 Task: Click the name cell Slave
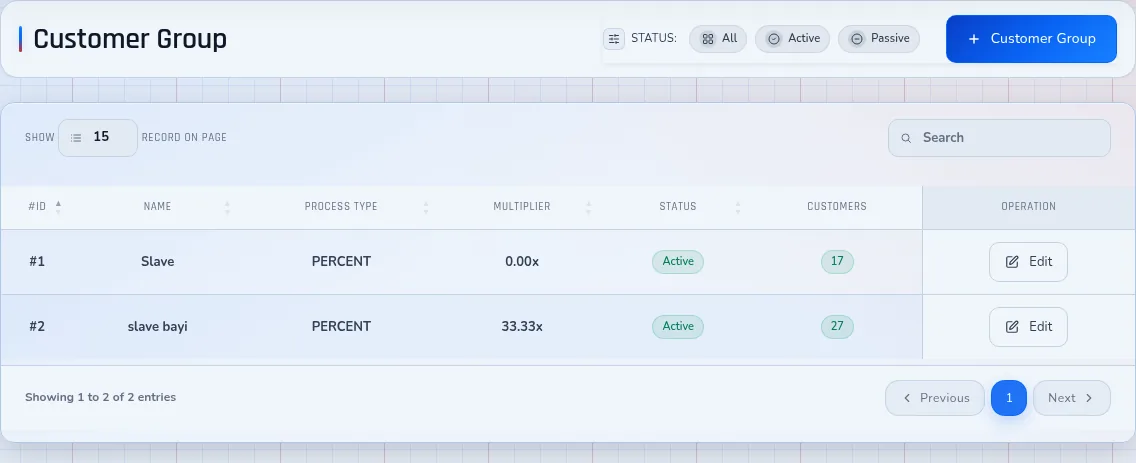pos(157,262)
